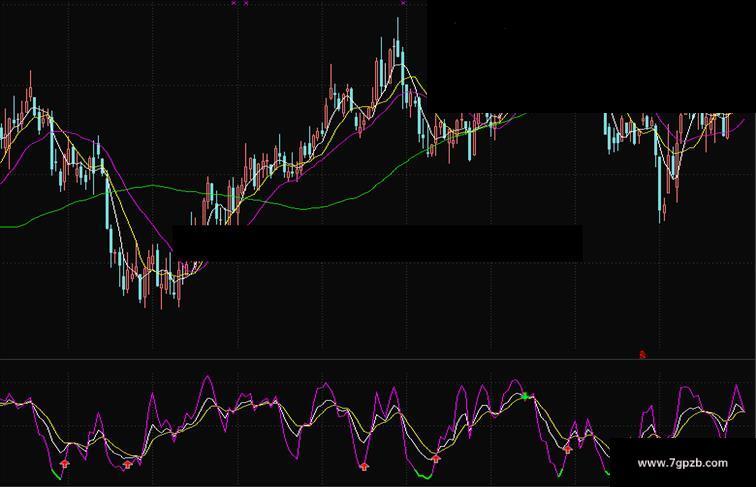Click the first red buy arrow in the indicator panel
The height and width of the screenshot is (487, 756).
tap(65, 464)
